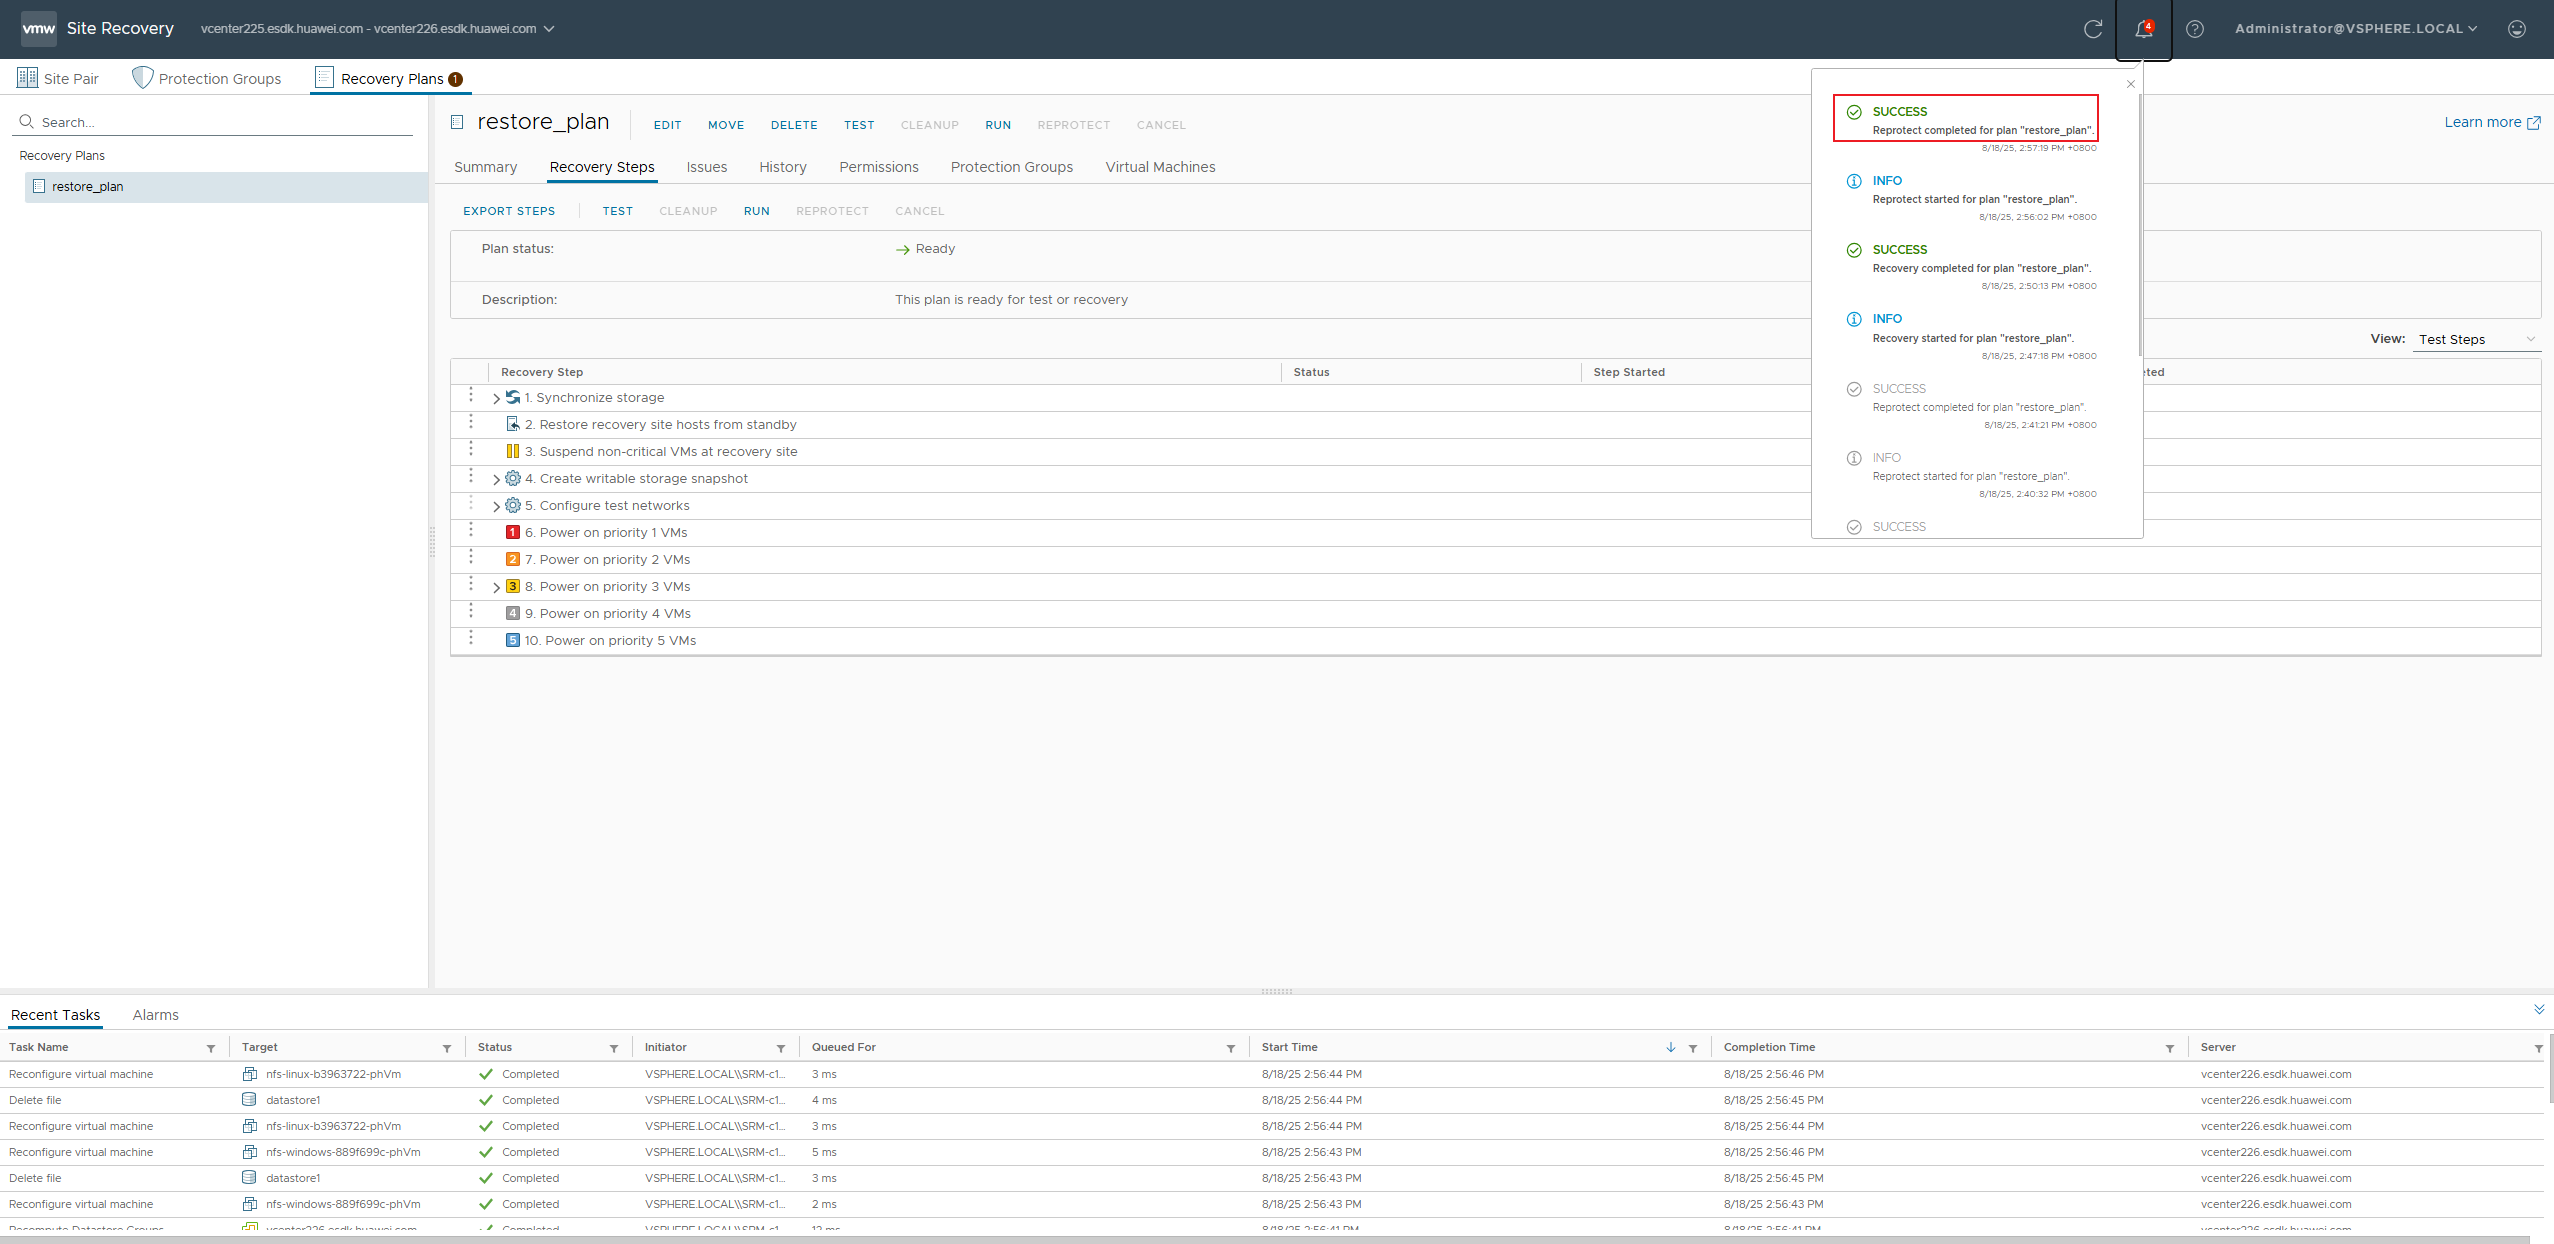Expand the Power on priority 3 VMs step
The height and width of the screenshot is (1244, 2554).
click(496, 587)
